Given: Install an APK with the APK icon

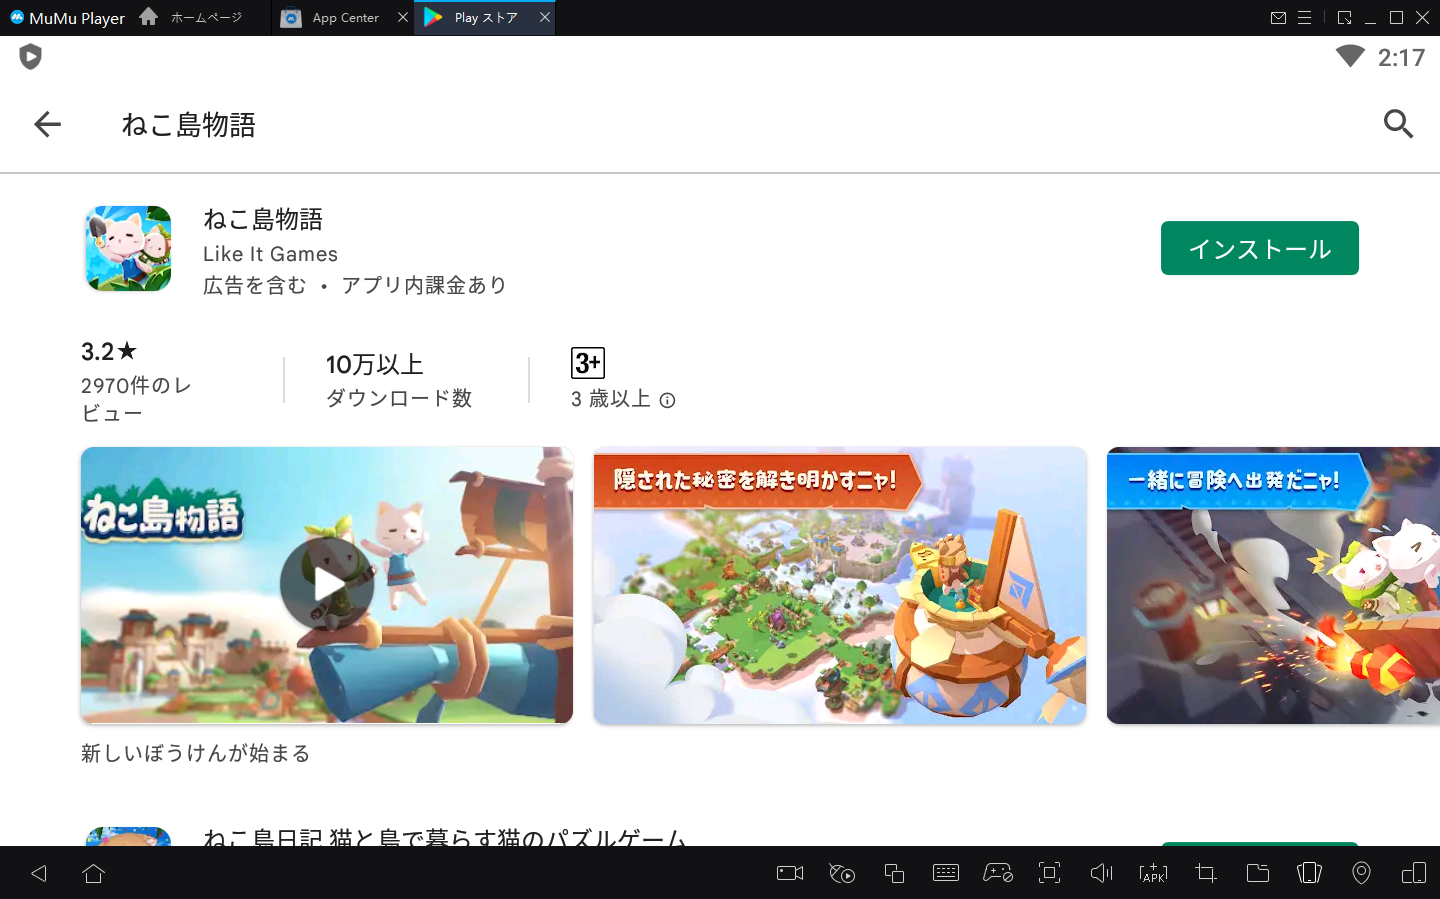Looking at the screenshot, I should [1153, 874].
